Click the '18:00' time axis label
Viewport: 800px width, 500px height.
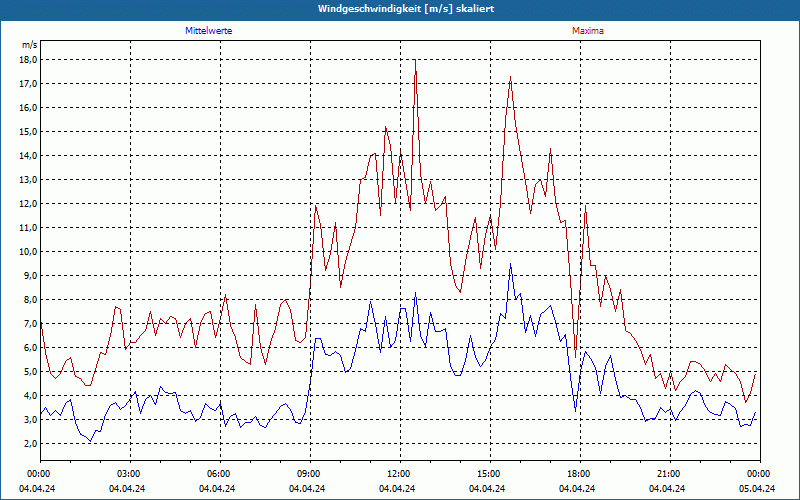(580, 474)
